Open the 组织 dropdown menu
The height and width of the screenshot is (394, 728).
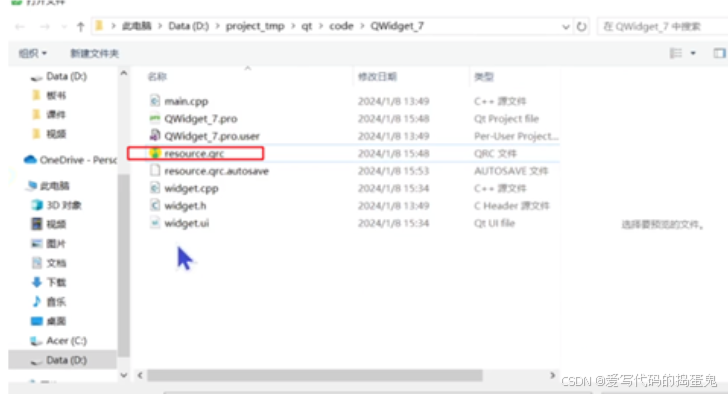(32, 53)
